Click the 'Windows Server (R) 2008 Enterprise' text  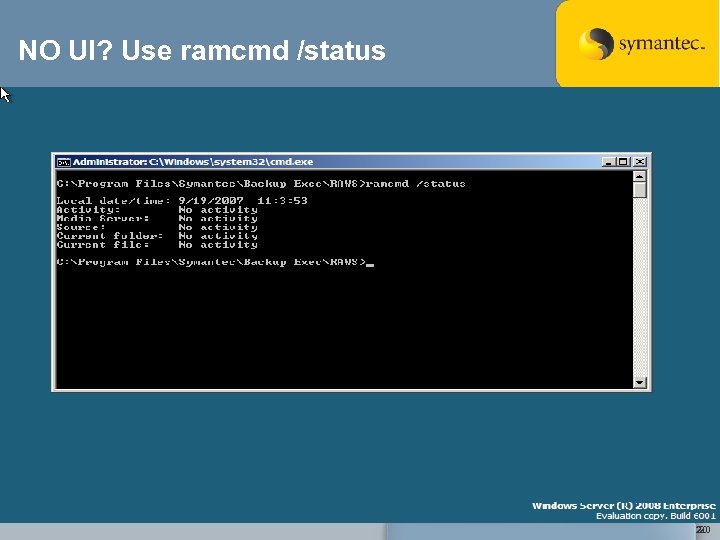pos(624,506)
